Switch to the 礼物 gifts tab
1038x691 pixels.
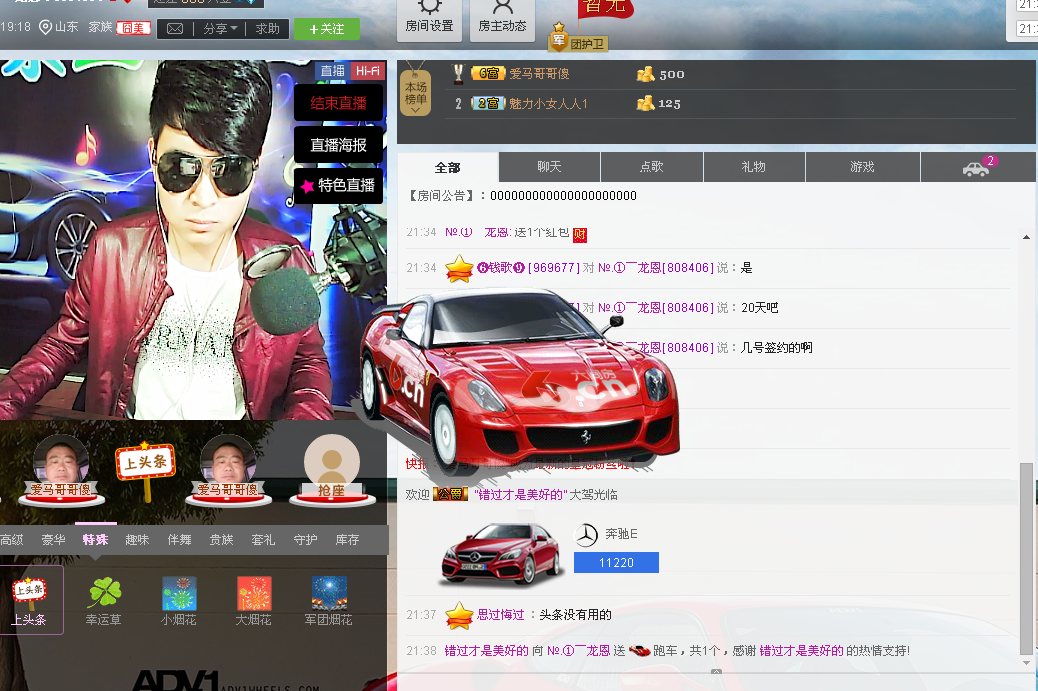pyautogui.click(x=754, y=167)
